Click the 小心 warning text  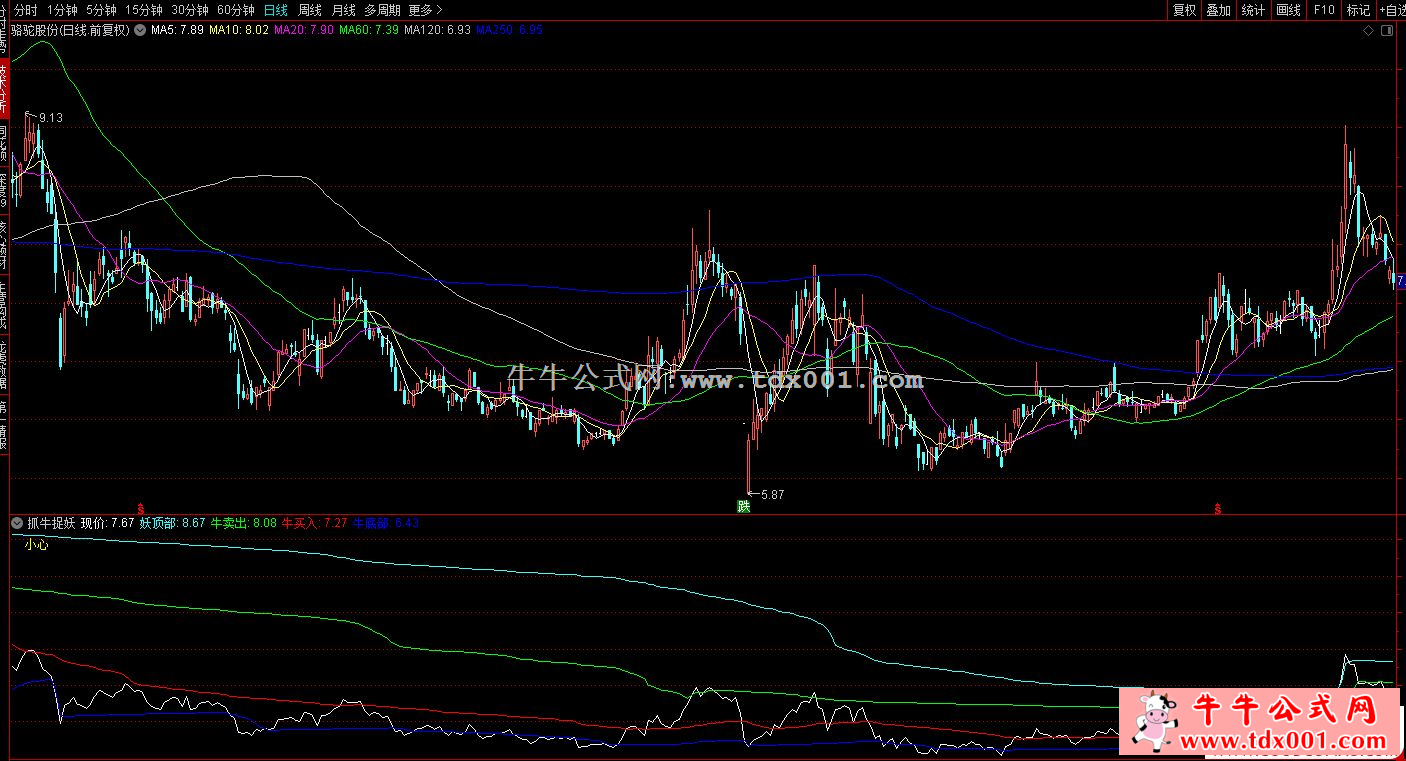coord(37,545)
